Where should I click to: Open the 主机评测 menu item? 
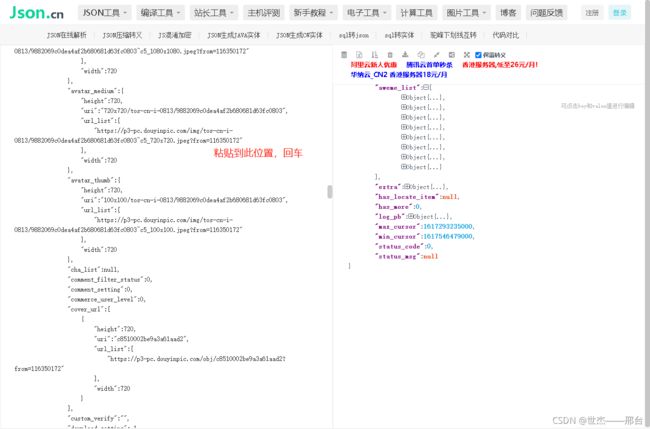click(x=264, y=13)
